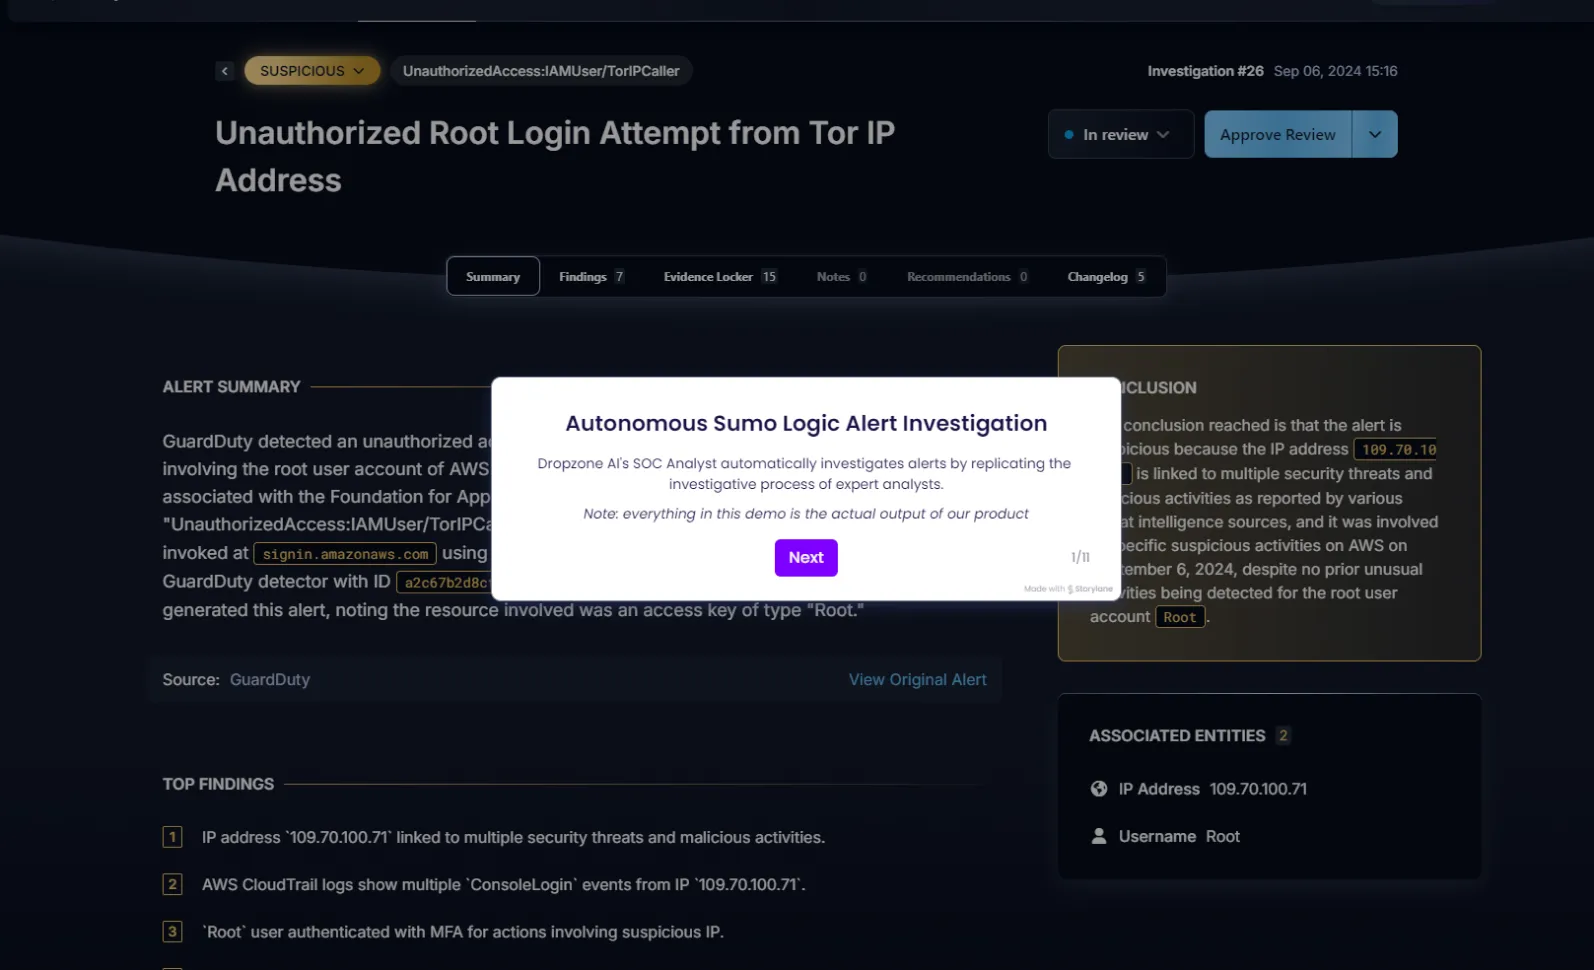Open the Recommendations tab
The width and height of the screenshot is (1594, 970).
tap(967, 276)
